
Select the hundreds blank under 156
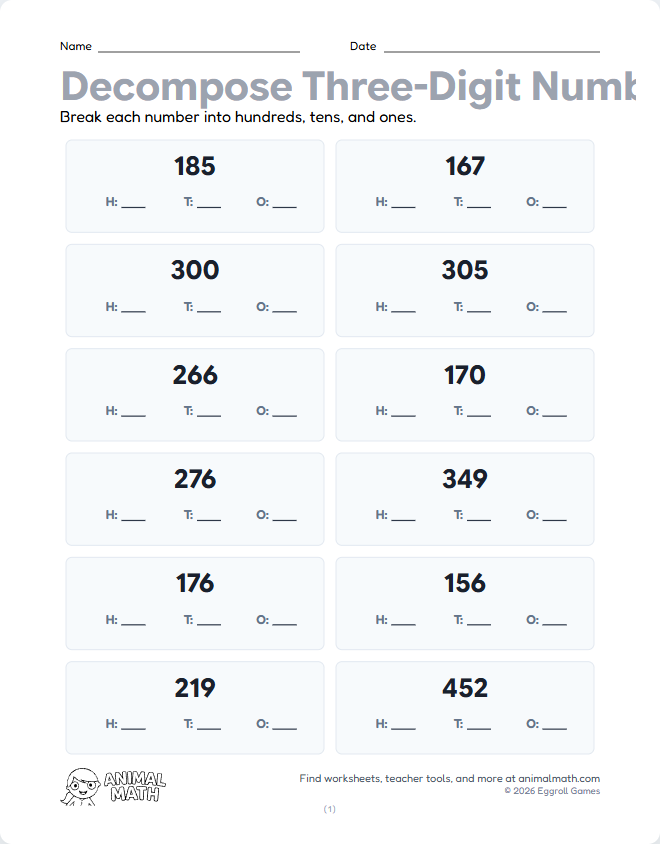click(x=403, y=621)
